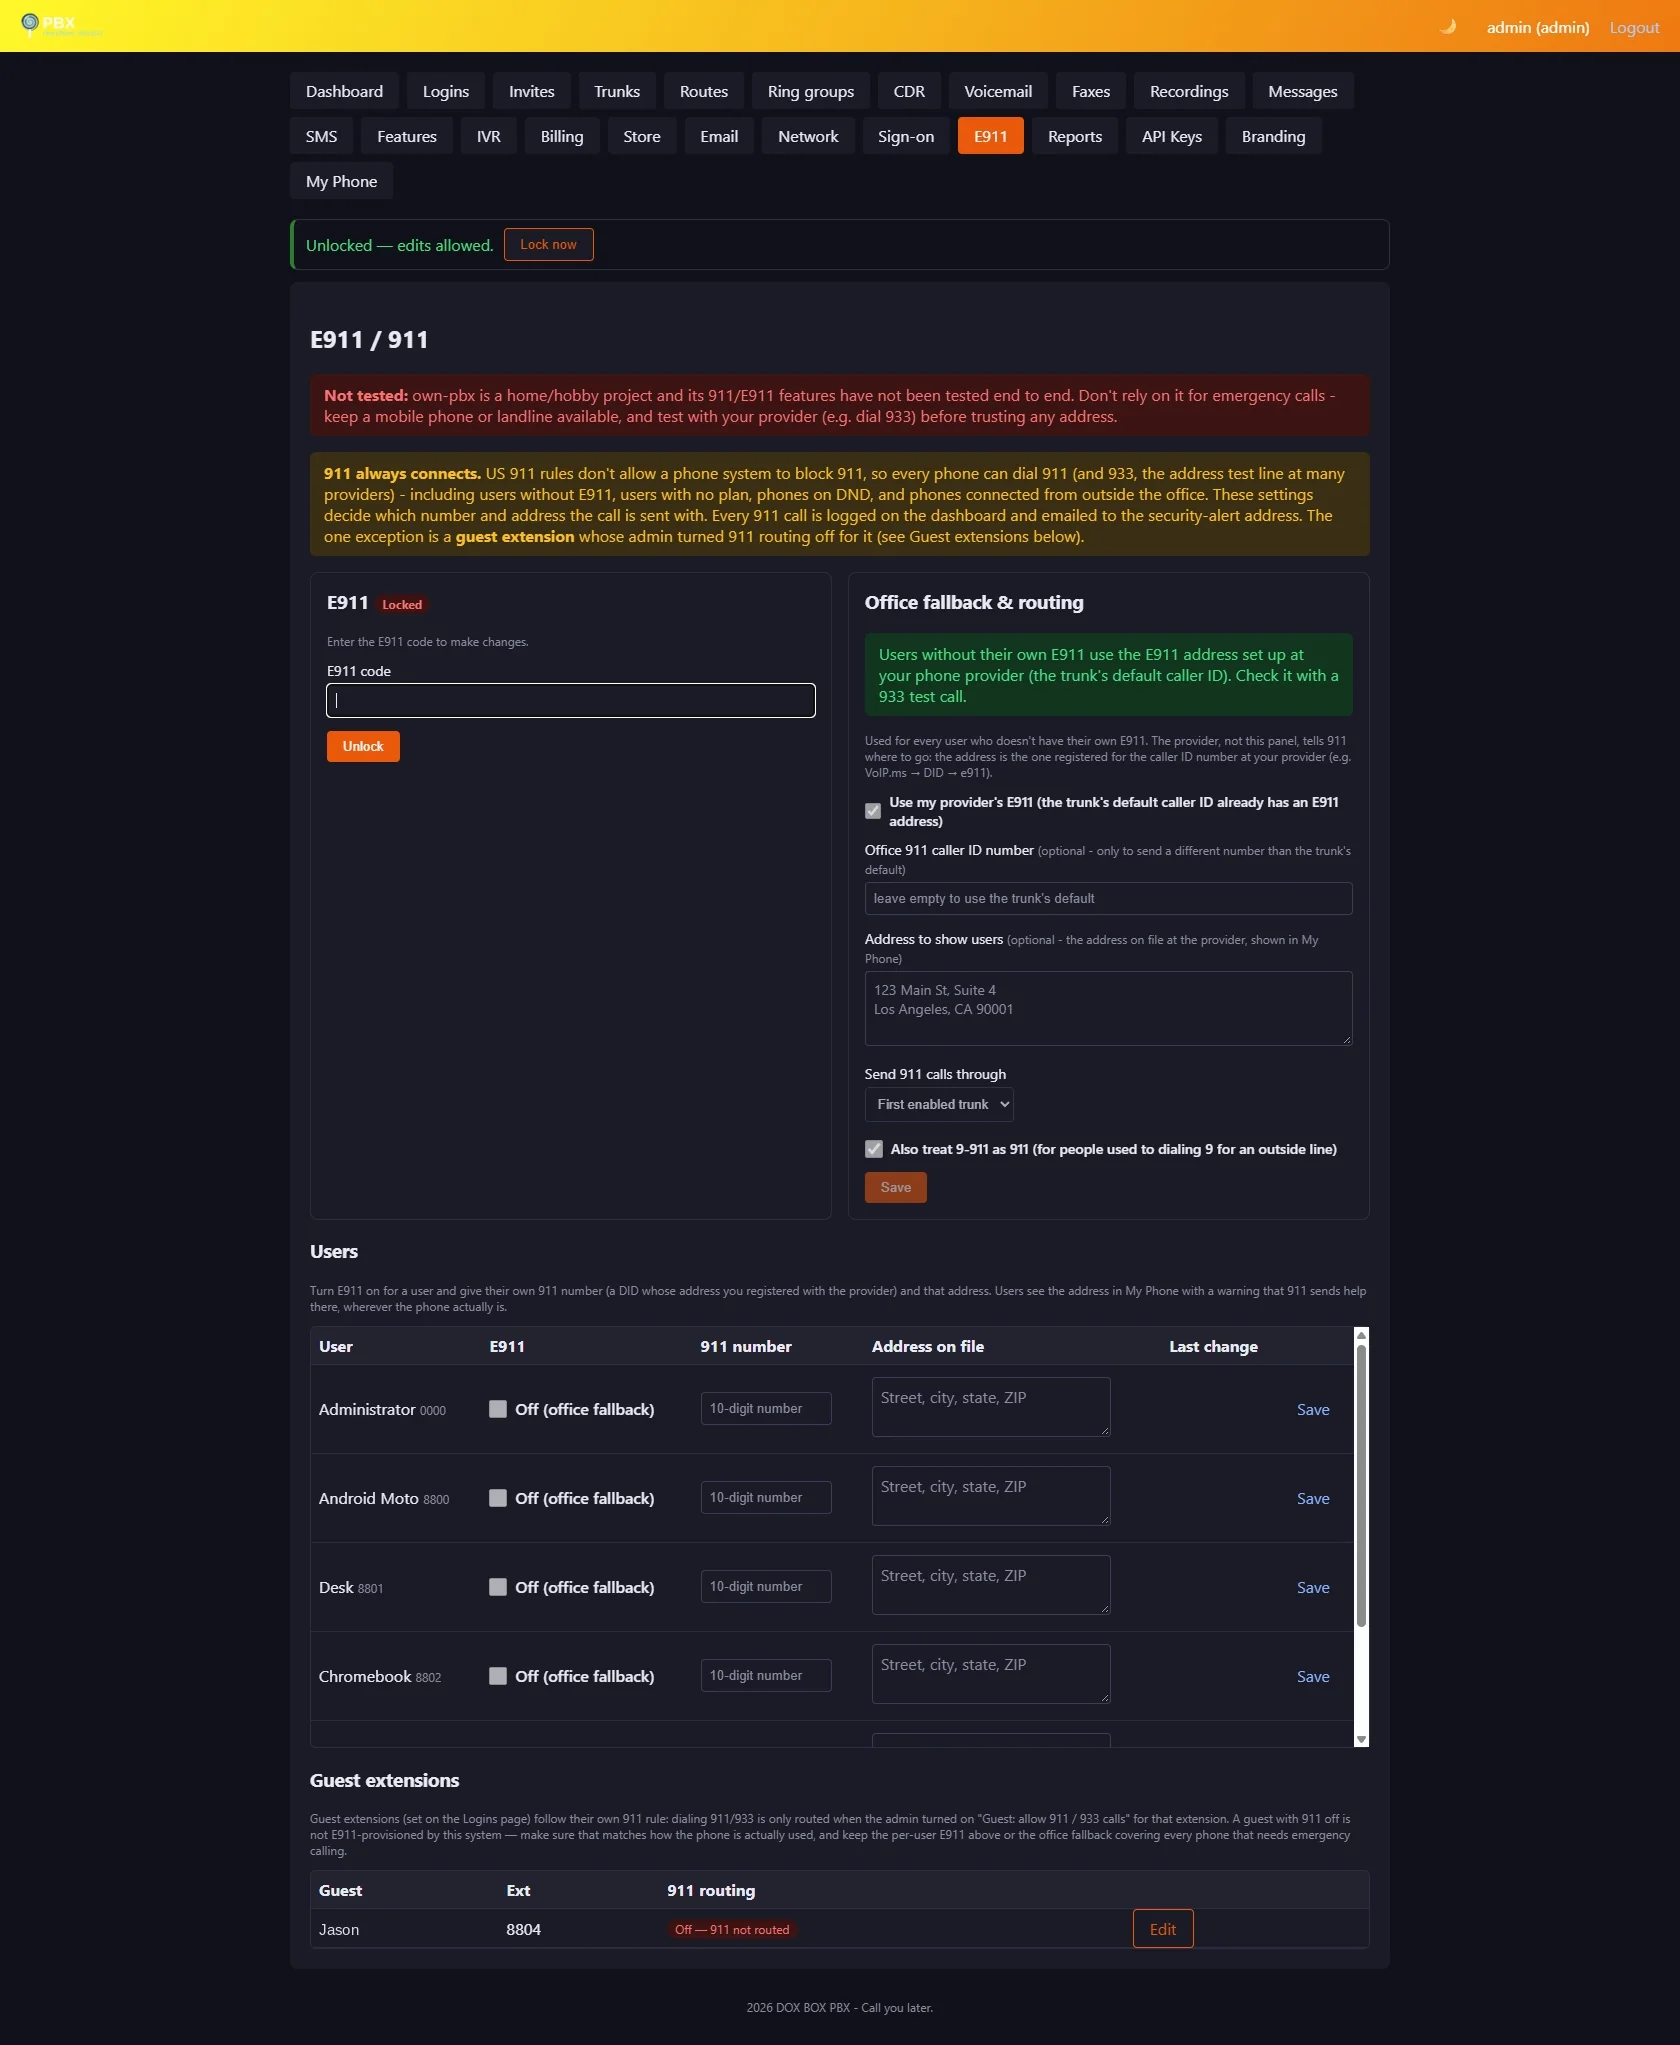This screenshot has width=1680, height=2045.
Task: Click the 'Off — 911 not routed' badge
Action: 732,1930
